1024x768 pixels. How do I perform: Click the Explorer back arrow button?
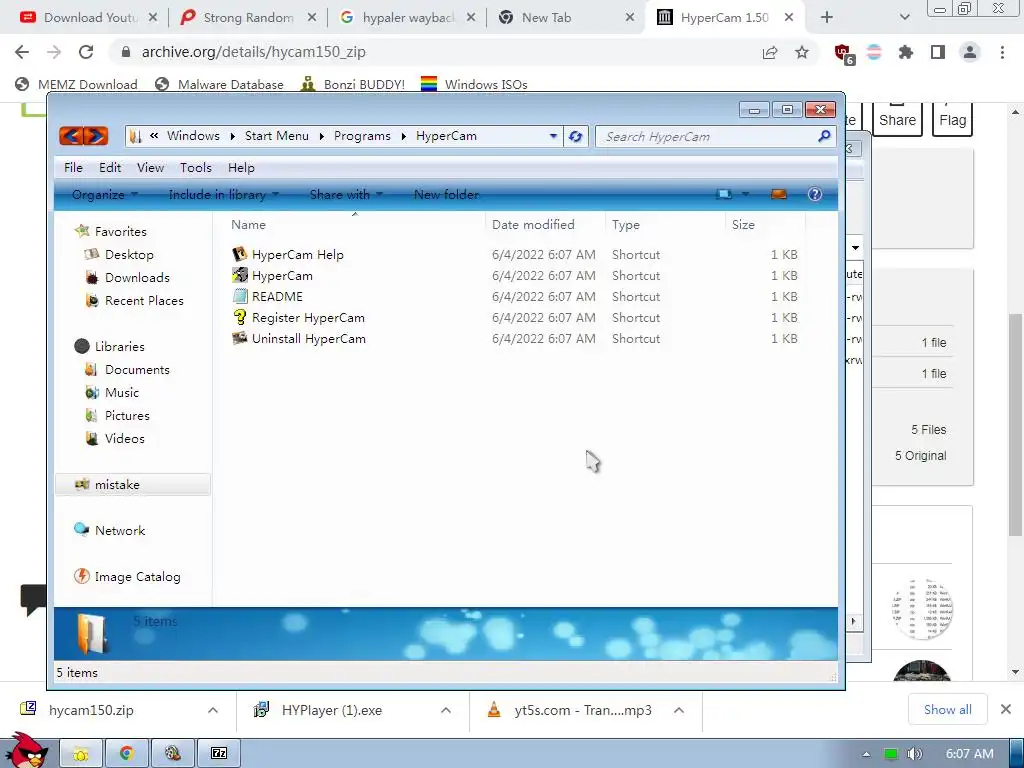pos(71,136)
